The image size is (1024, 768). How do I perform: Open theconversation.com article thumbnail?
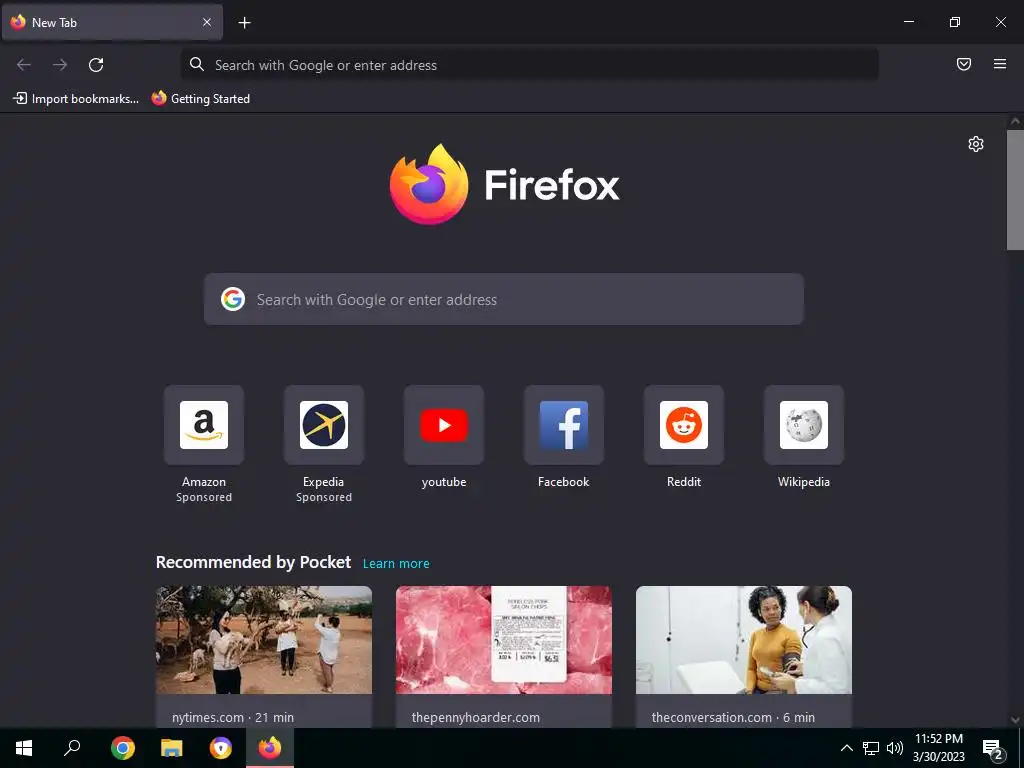(744, 640)
